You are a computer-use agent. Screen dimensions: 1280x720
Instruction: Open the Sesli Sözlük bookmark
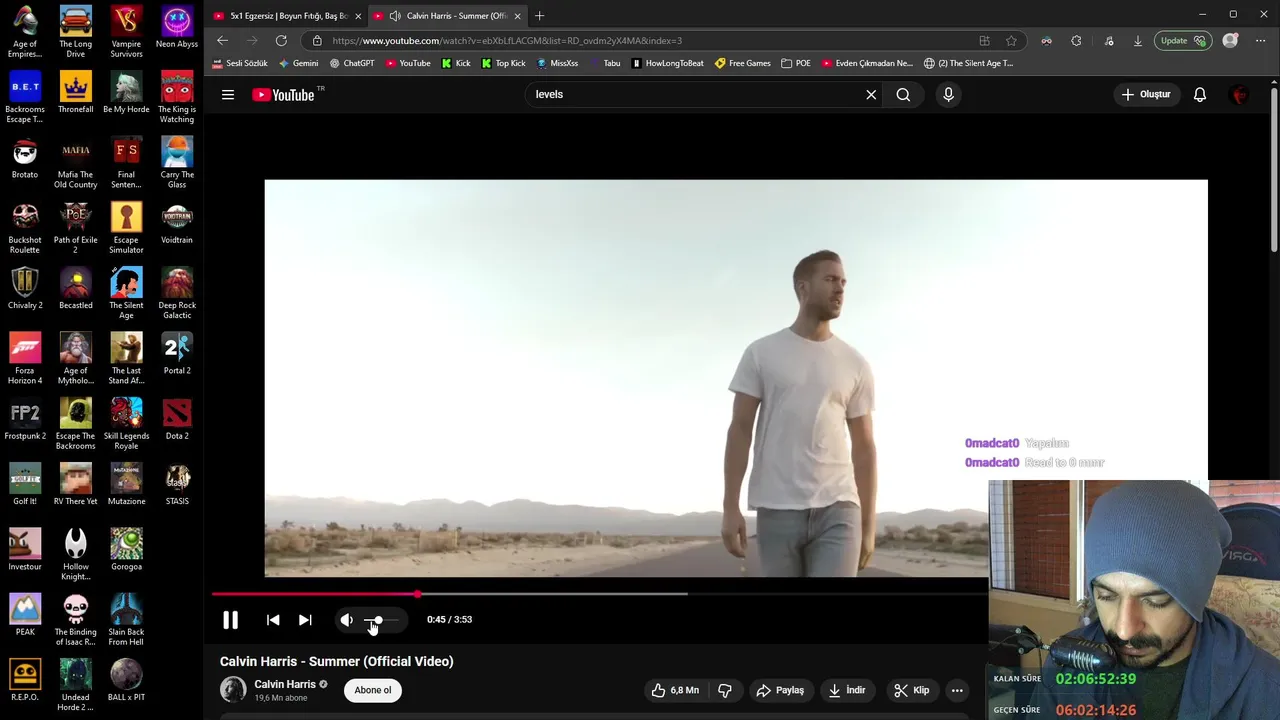pos(240,63)
